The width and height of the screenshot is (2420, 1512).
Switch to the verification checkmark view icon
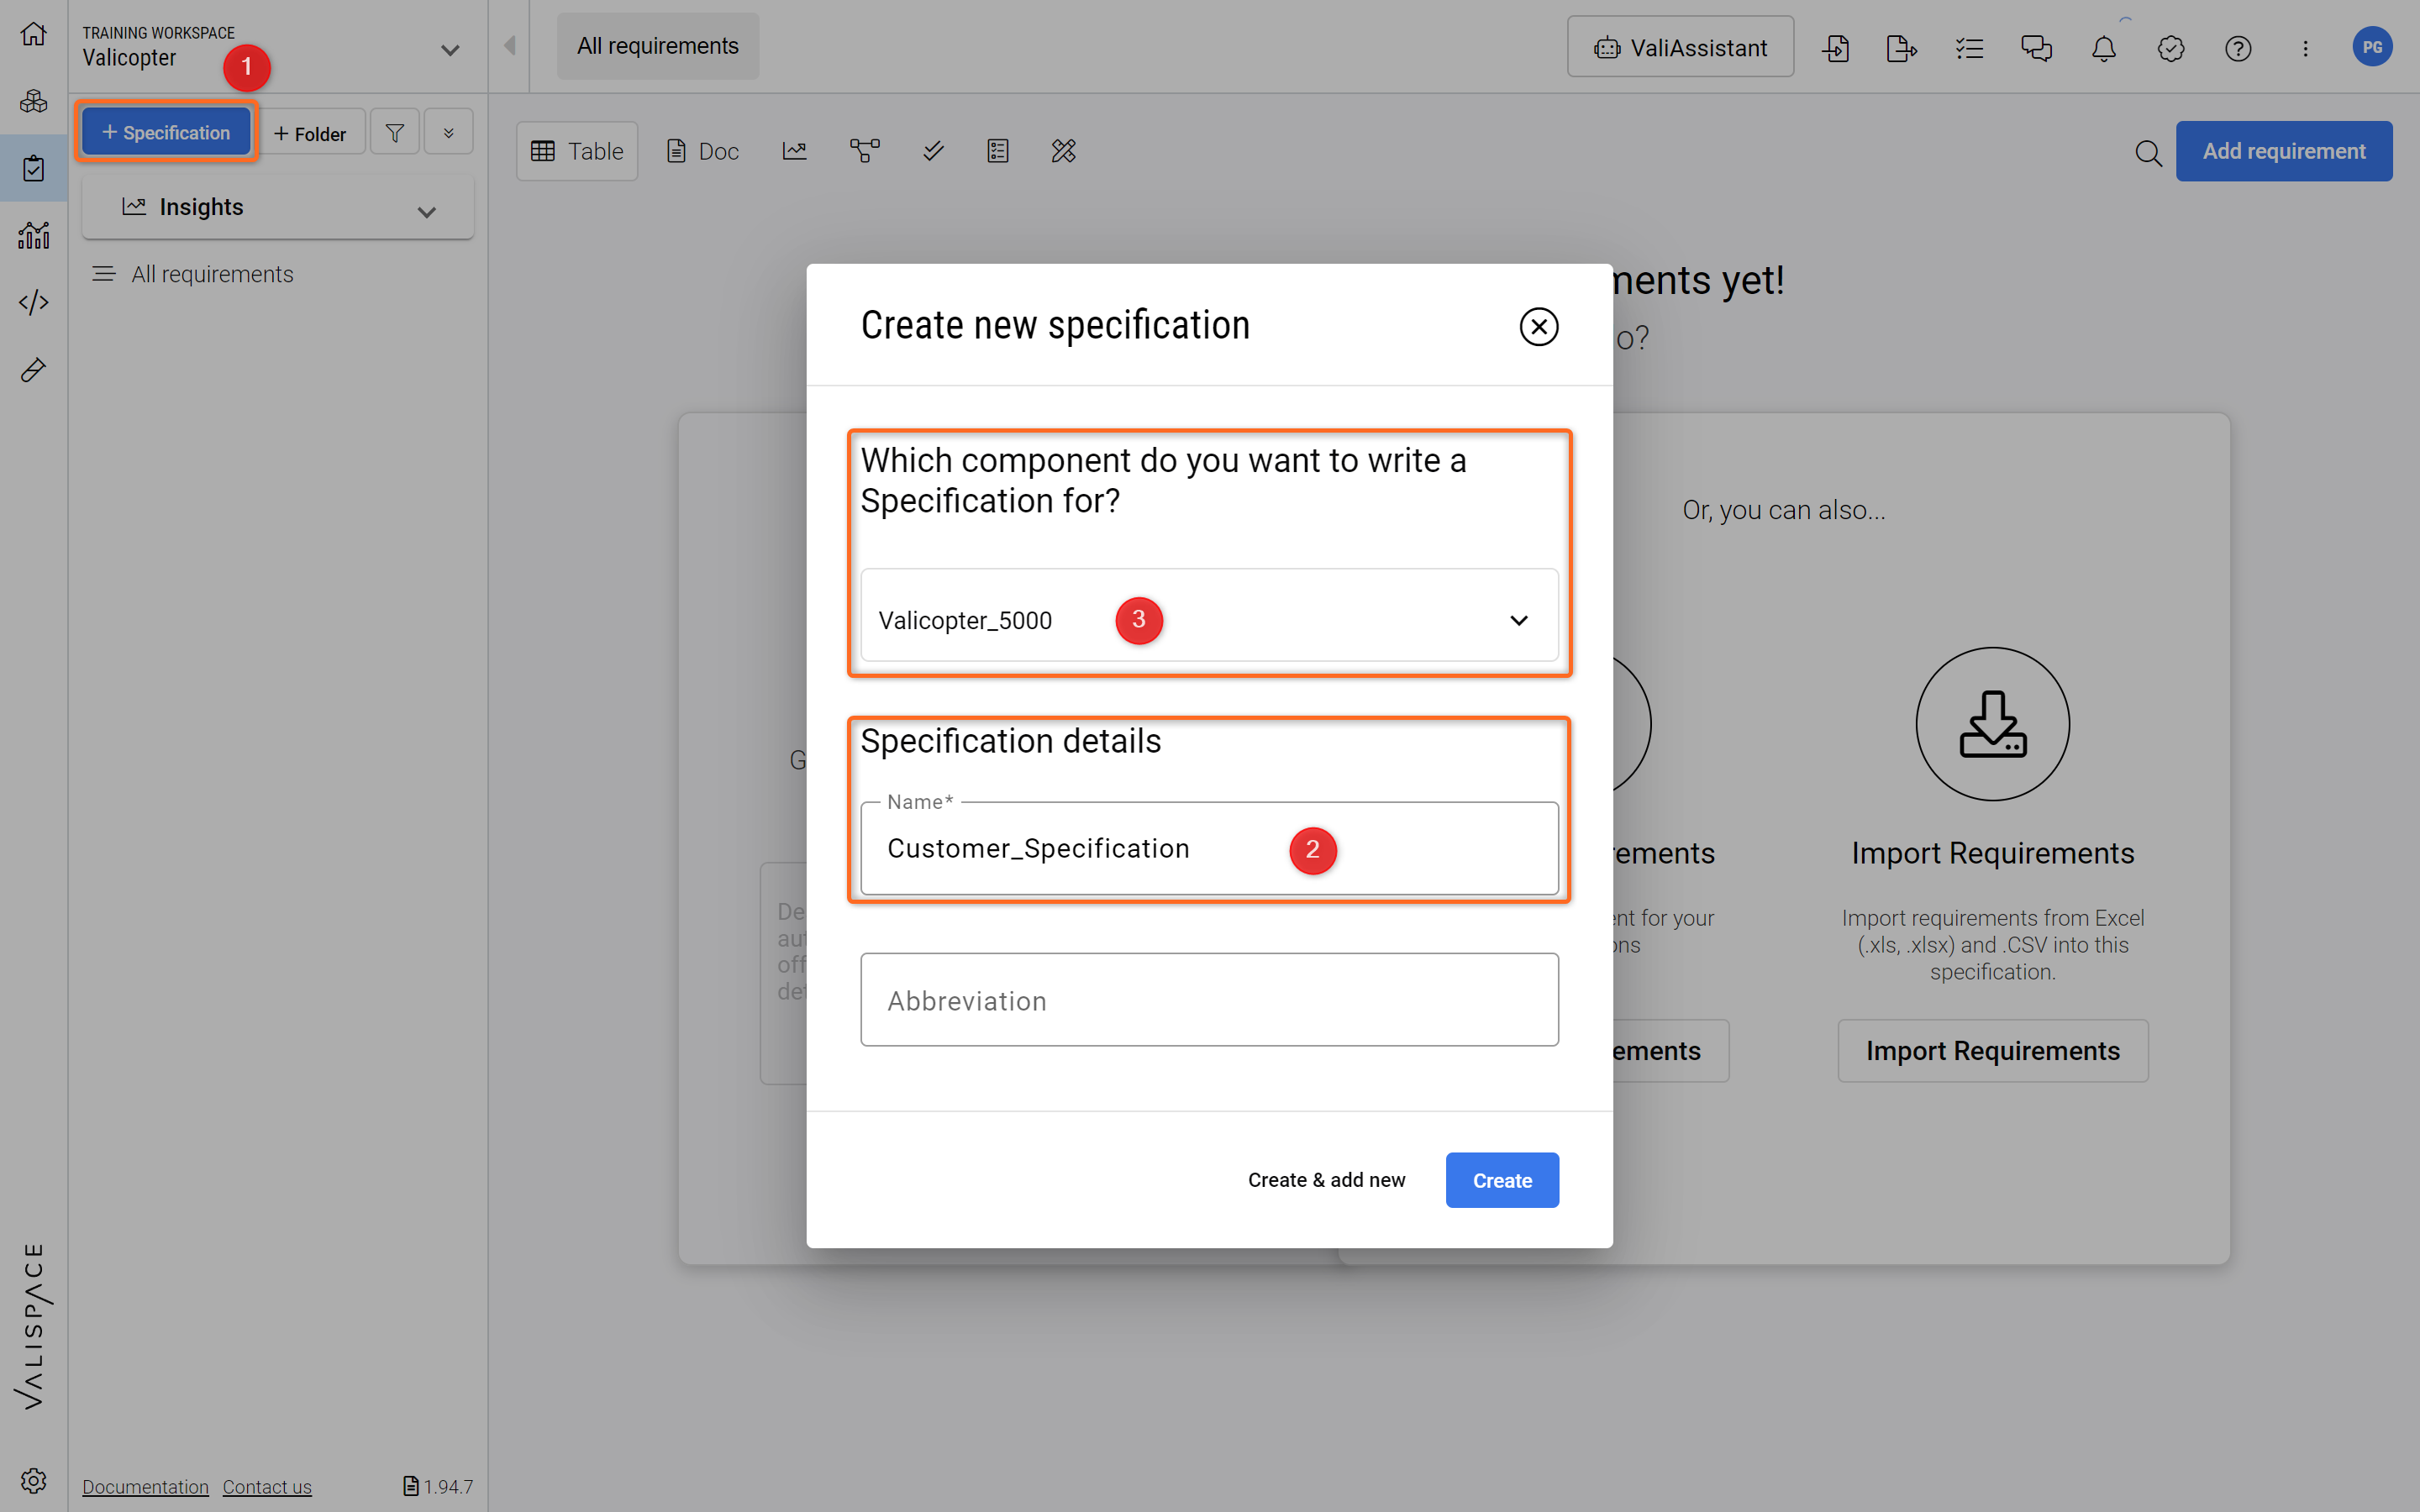tap(933, 151)
